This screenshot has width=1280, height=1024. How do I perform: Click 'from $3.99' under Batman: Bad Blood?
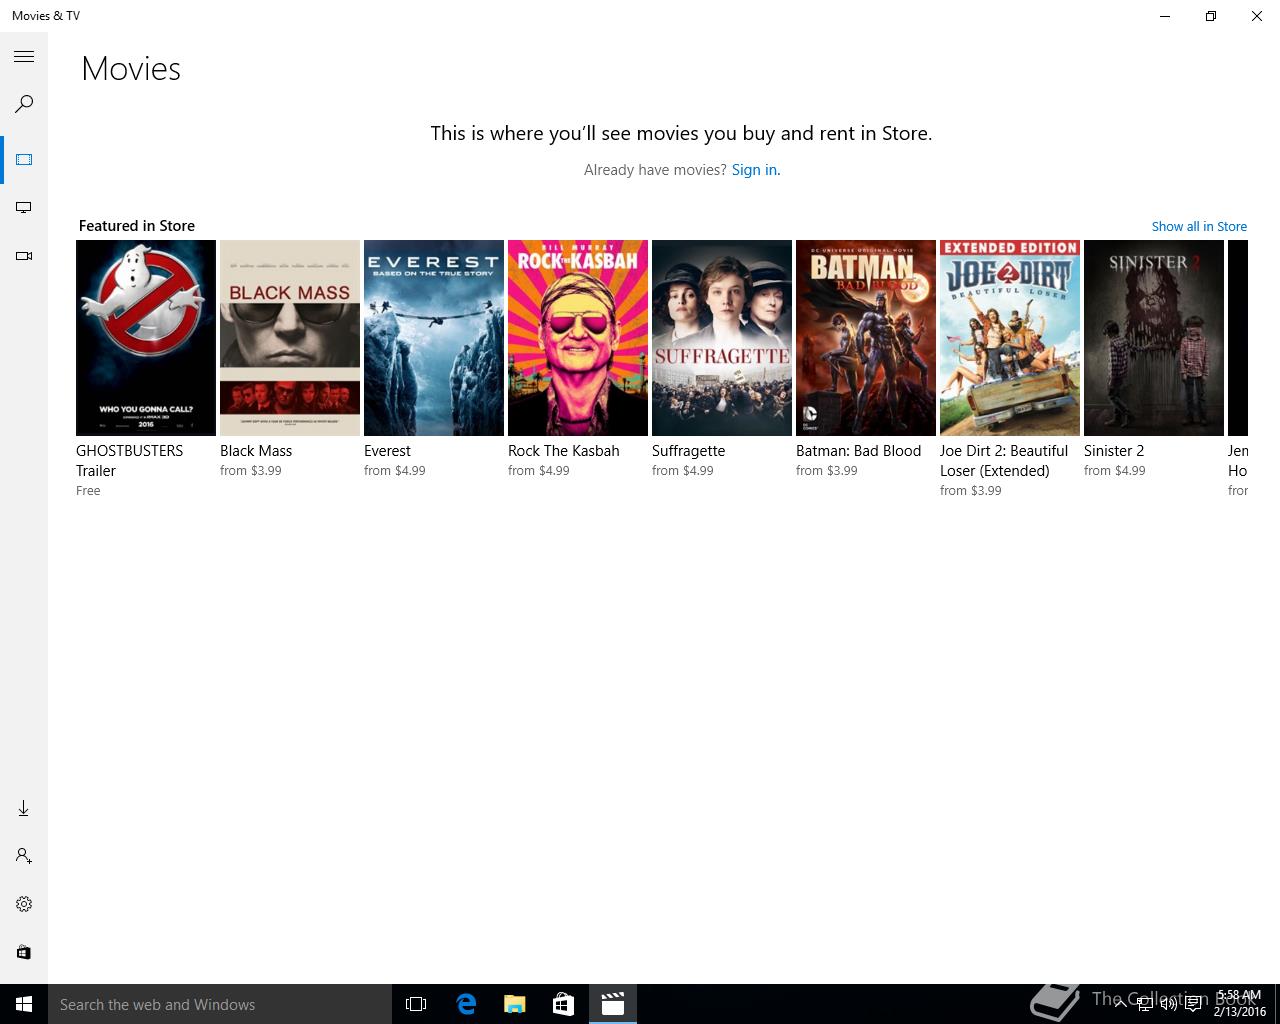point(827,471)
